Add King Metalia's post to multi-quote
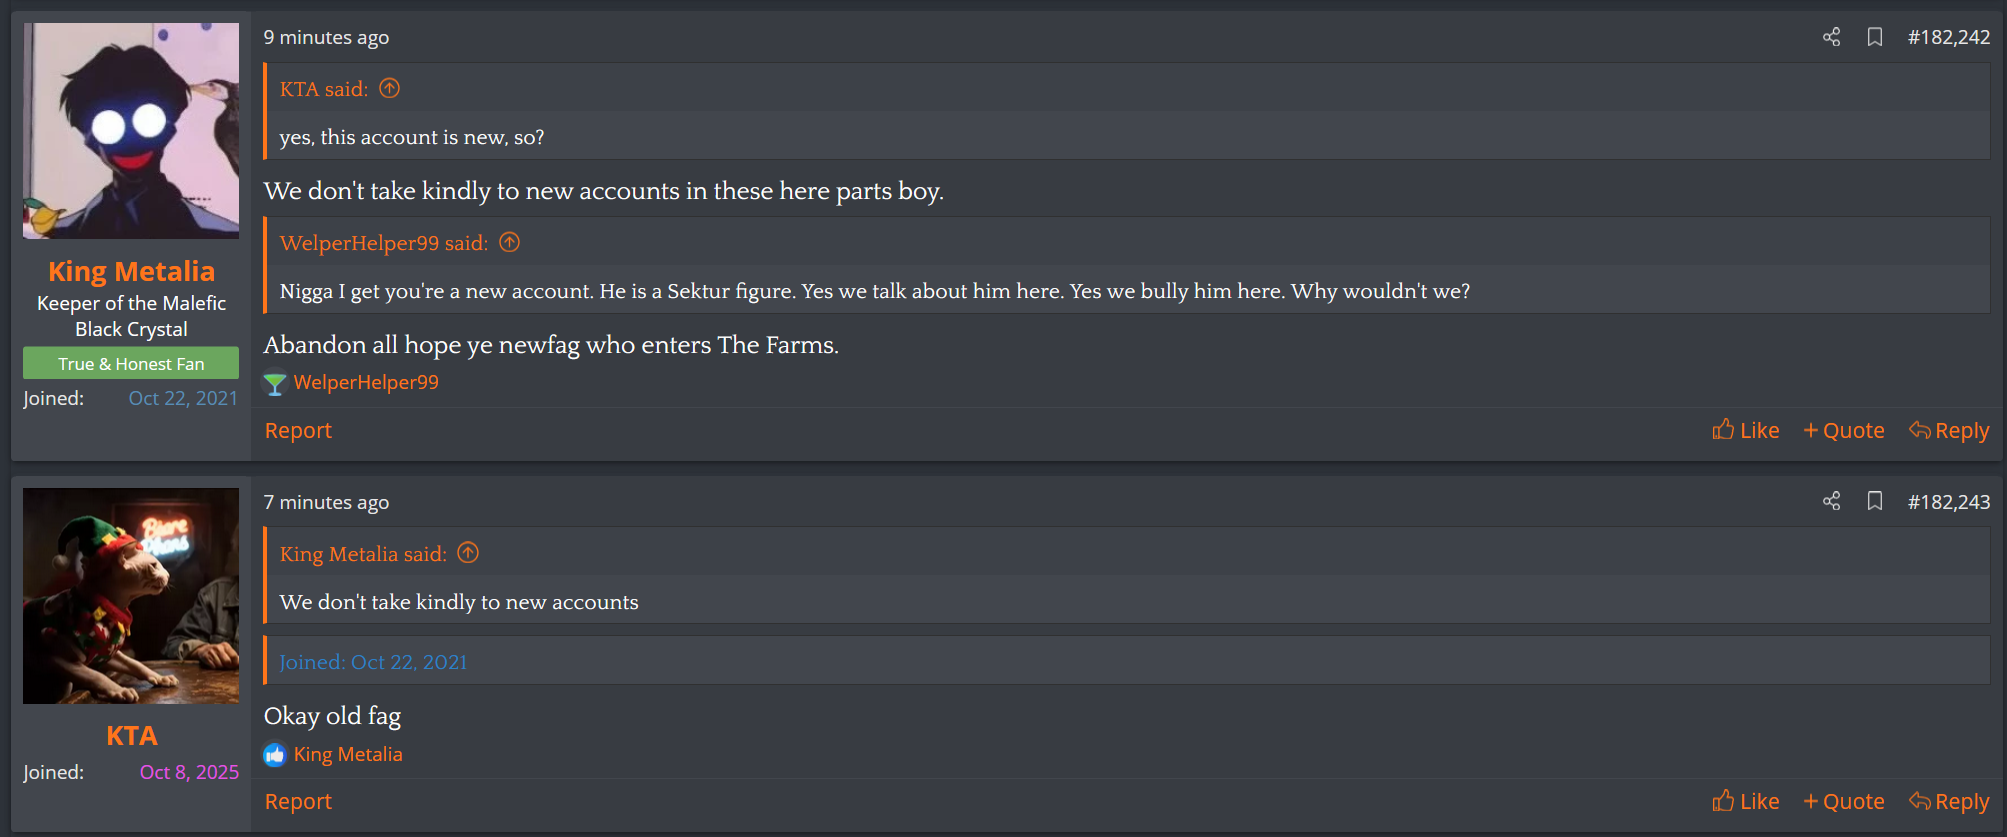This screenshot has height=837, width=2007. click(1844, 430)
